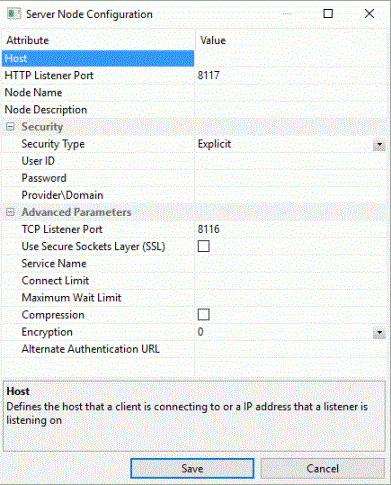Image resolution: width=391 pixels, height=485 pixels.
Task: Click the Connect Limit value field
Action: pos(291,281)
